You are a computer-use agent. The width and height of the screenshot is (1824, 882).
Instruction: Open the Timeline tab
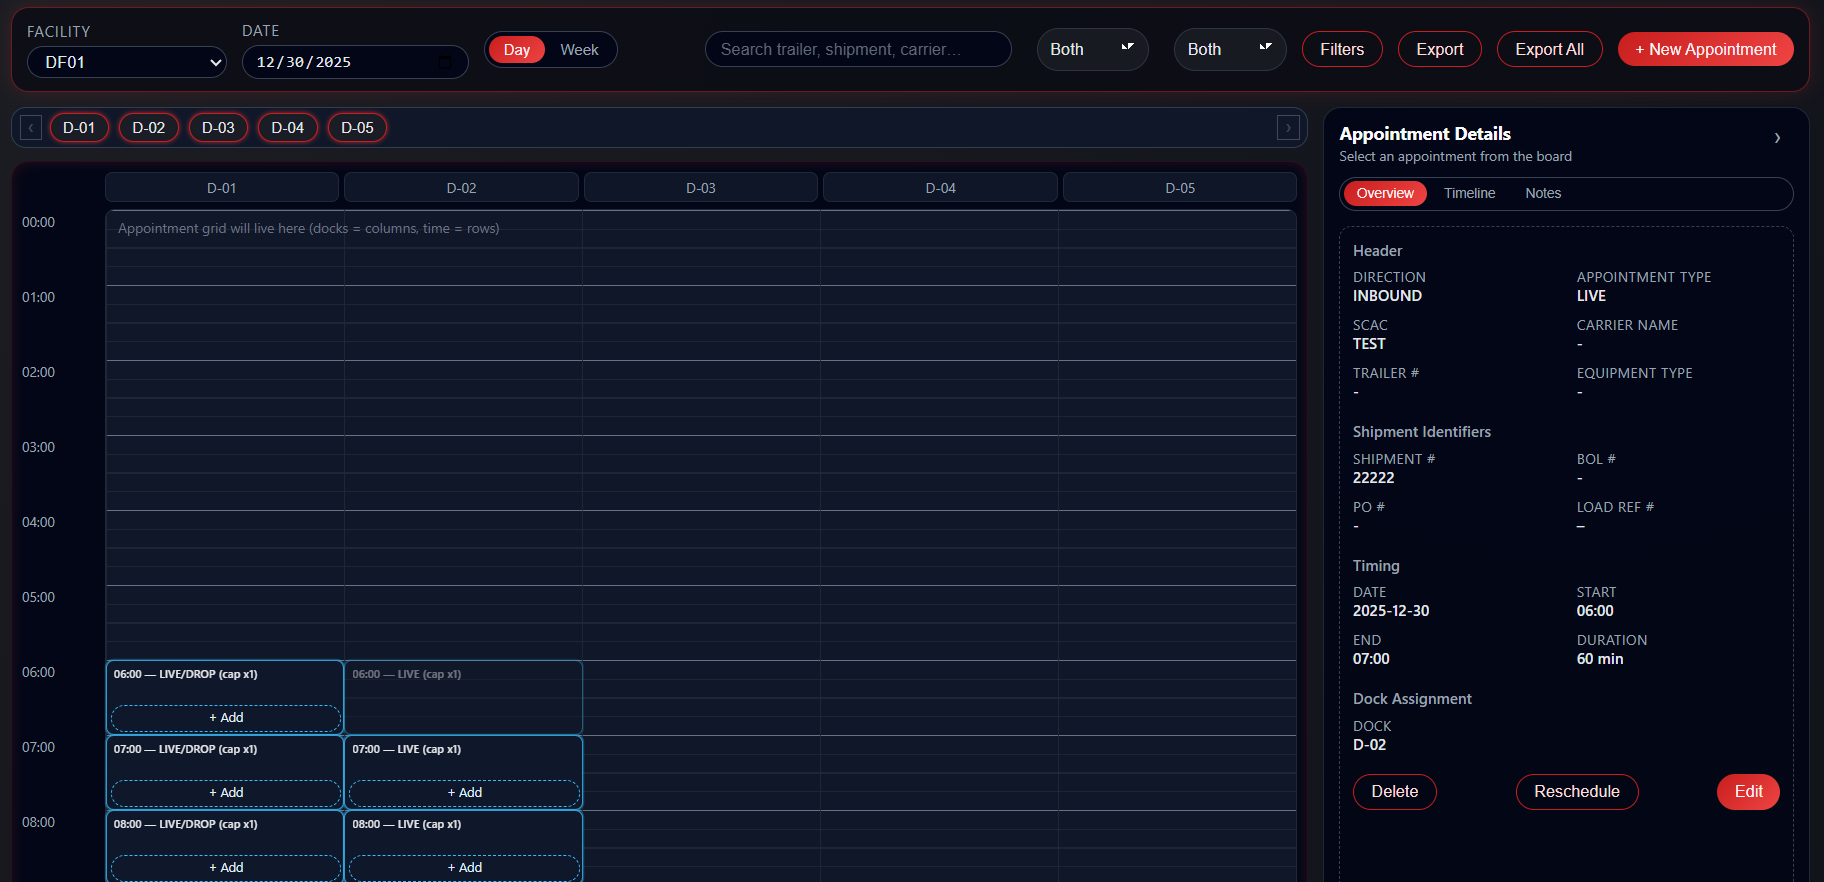1469,193
